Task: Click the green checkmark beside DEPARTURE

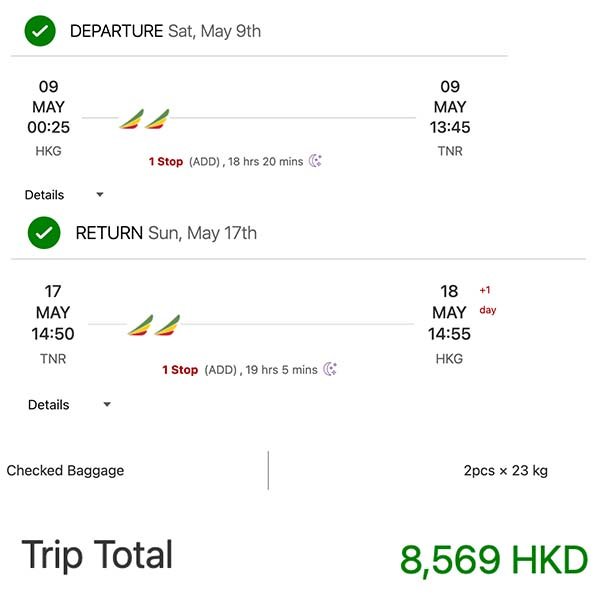Action: (x=40, y=31)
